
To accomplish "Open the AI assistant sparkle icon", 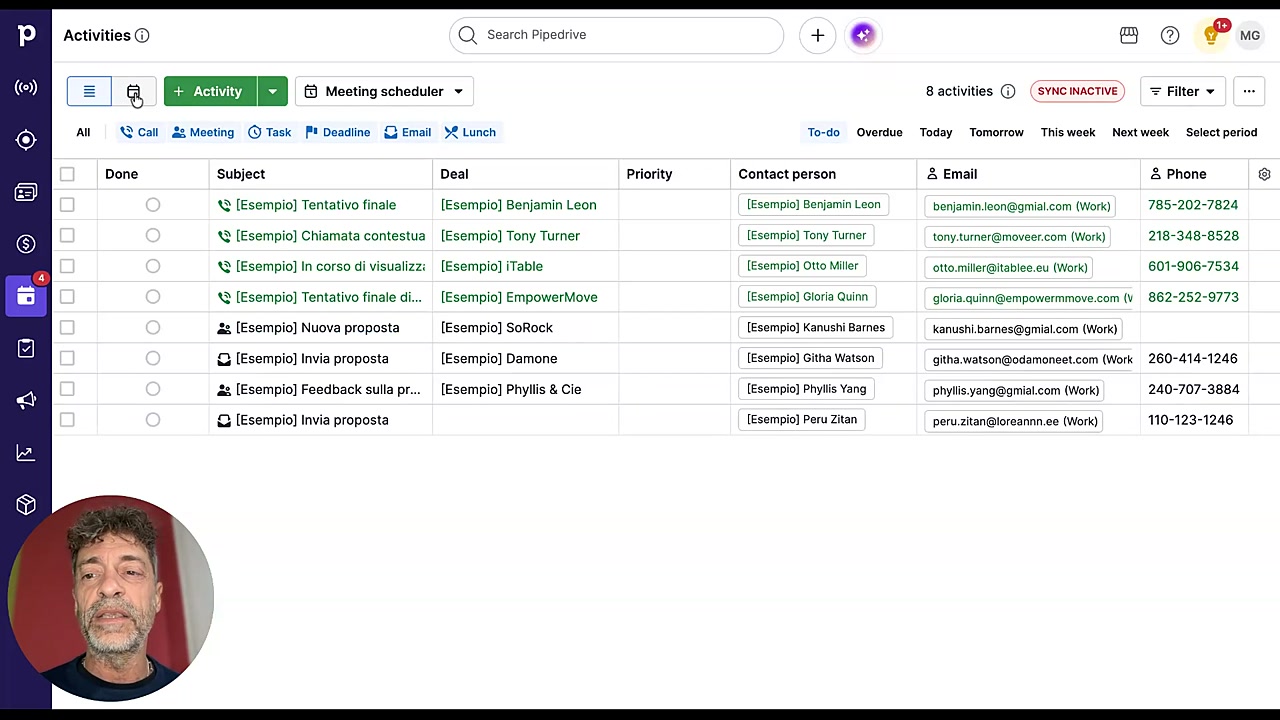I will [x=863, y=35].
